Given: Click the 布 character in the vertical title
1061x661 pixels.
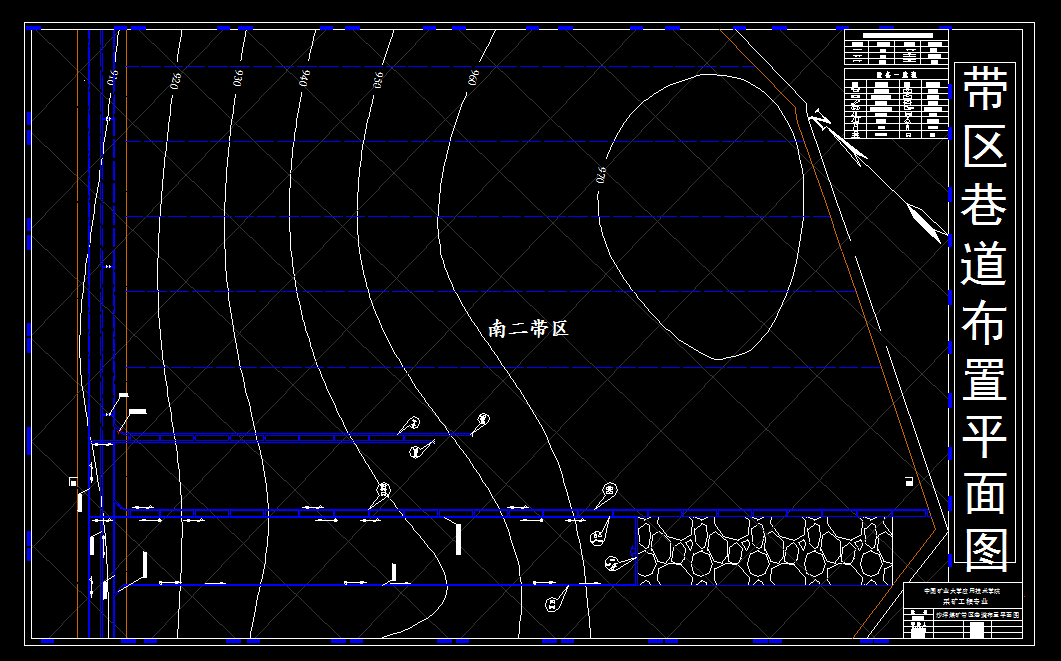Looking at the screenshot, I should [985, 321].
